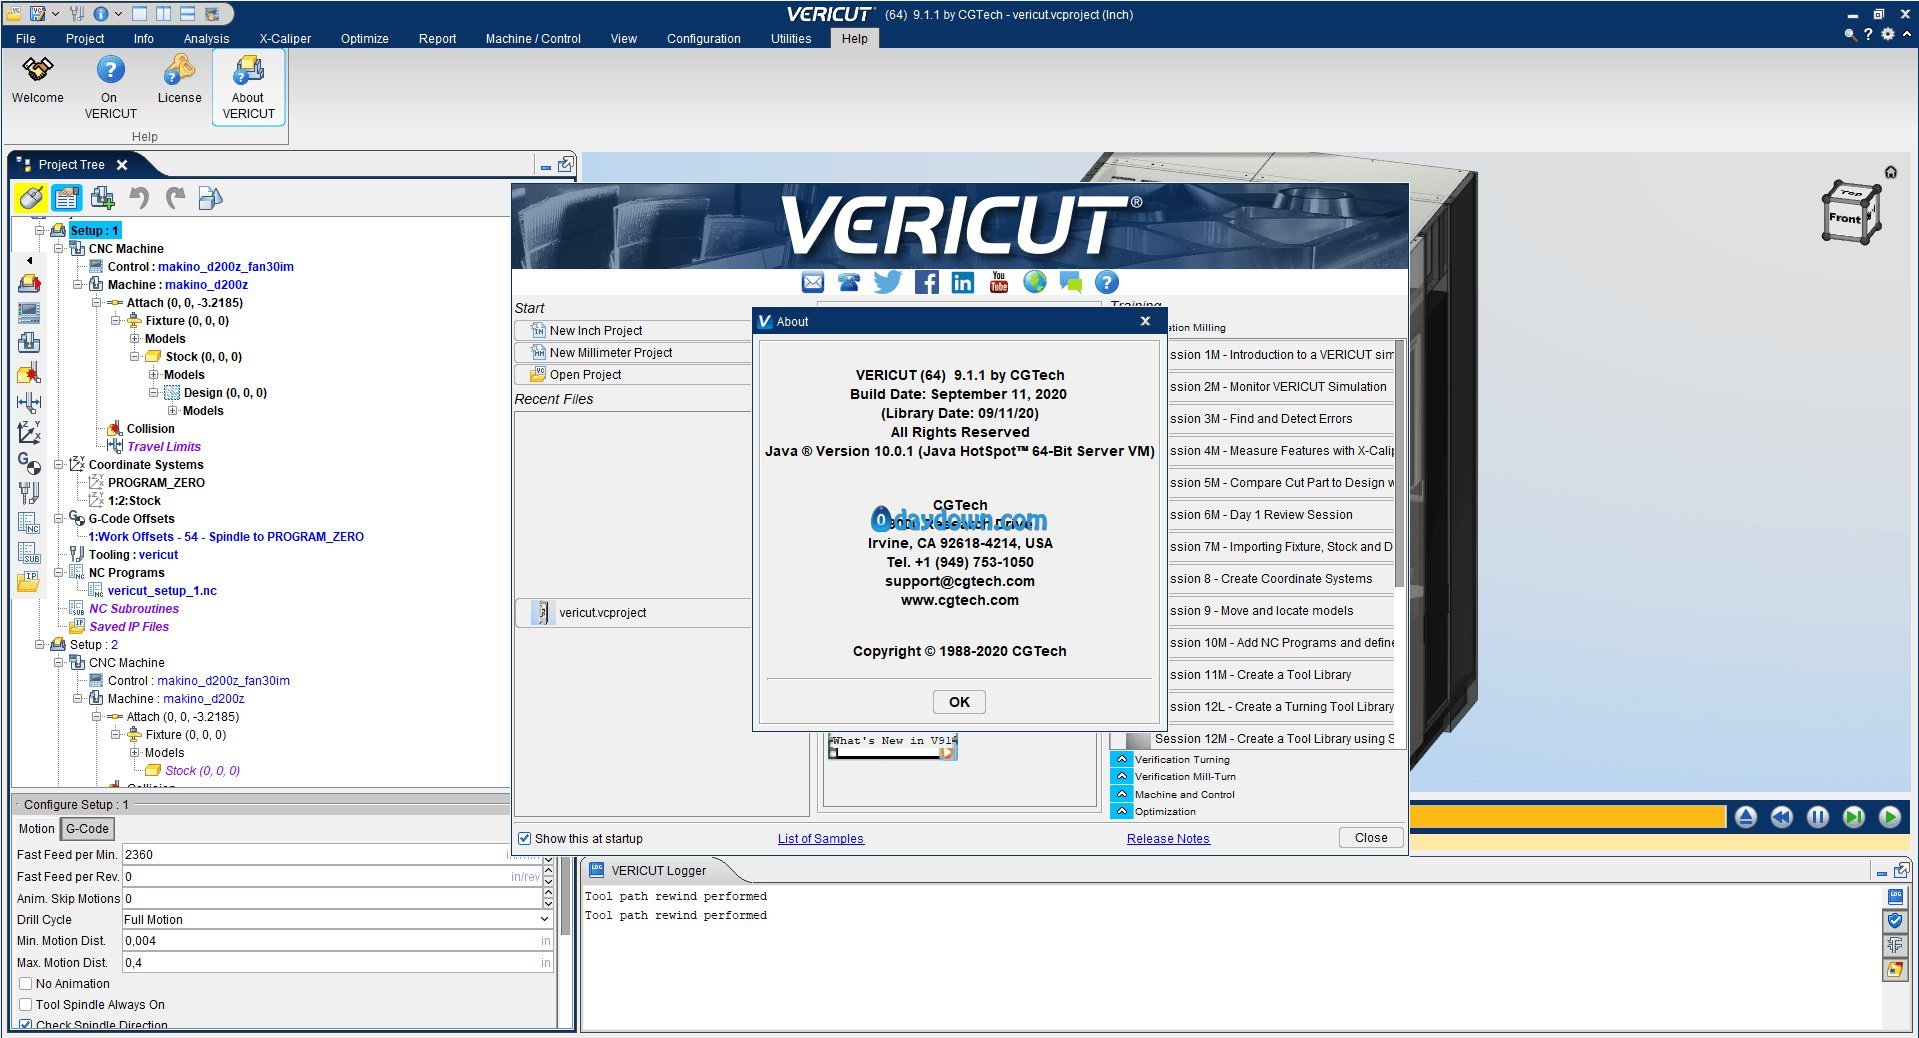This screenshot has height=1038, width=1919.
Task: Open the Release Notes link
Action: coord(1168,838)
